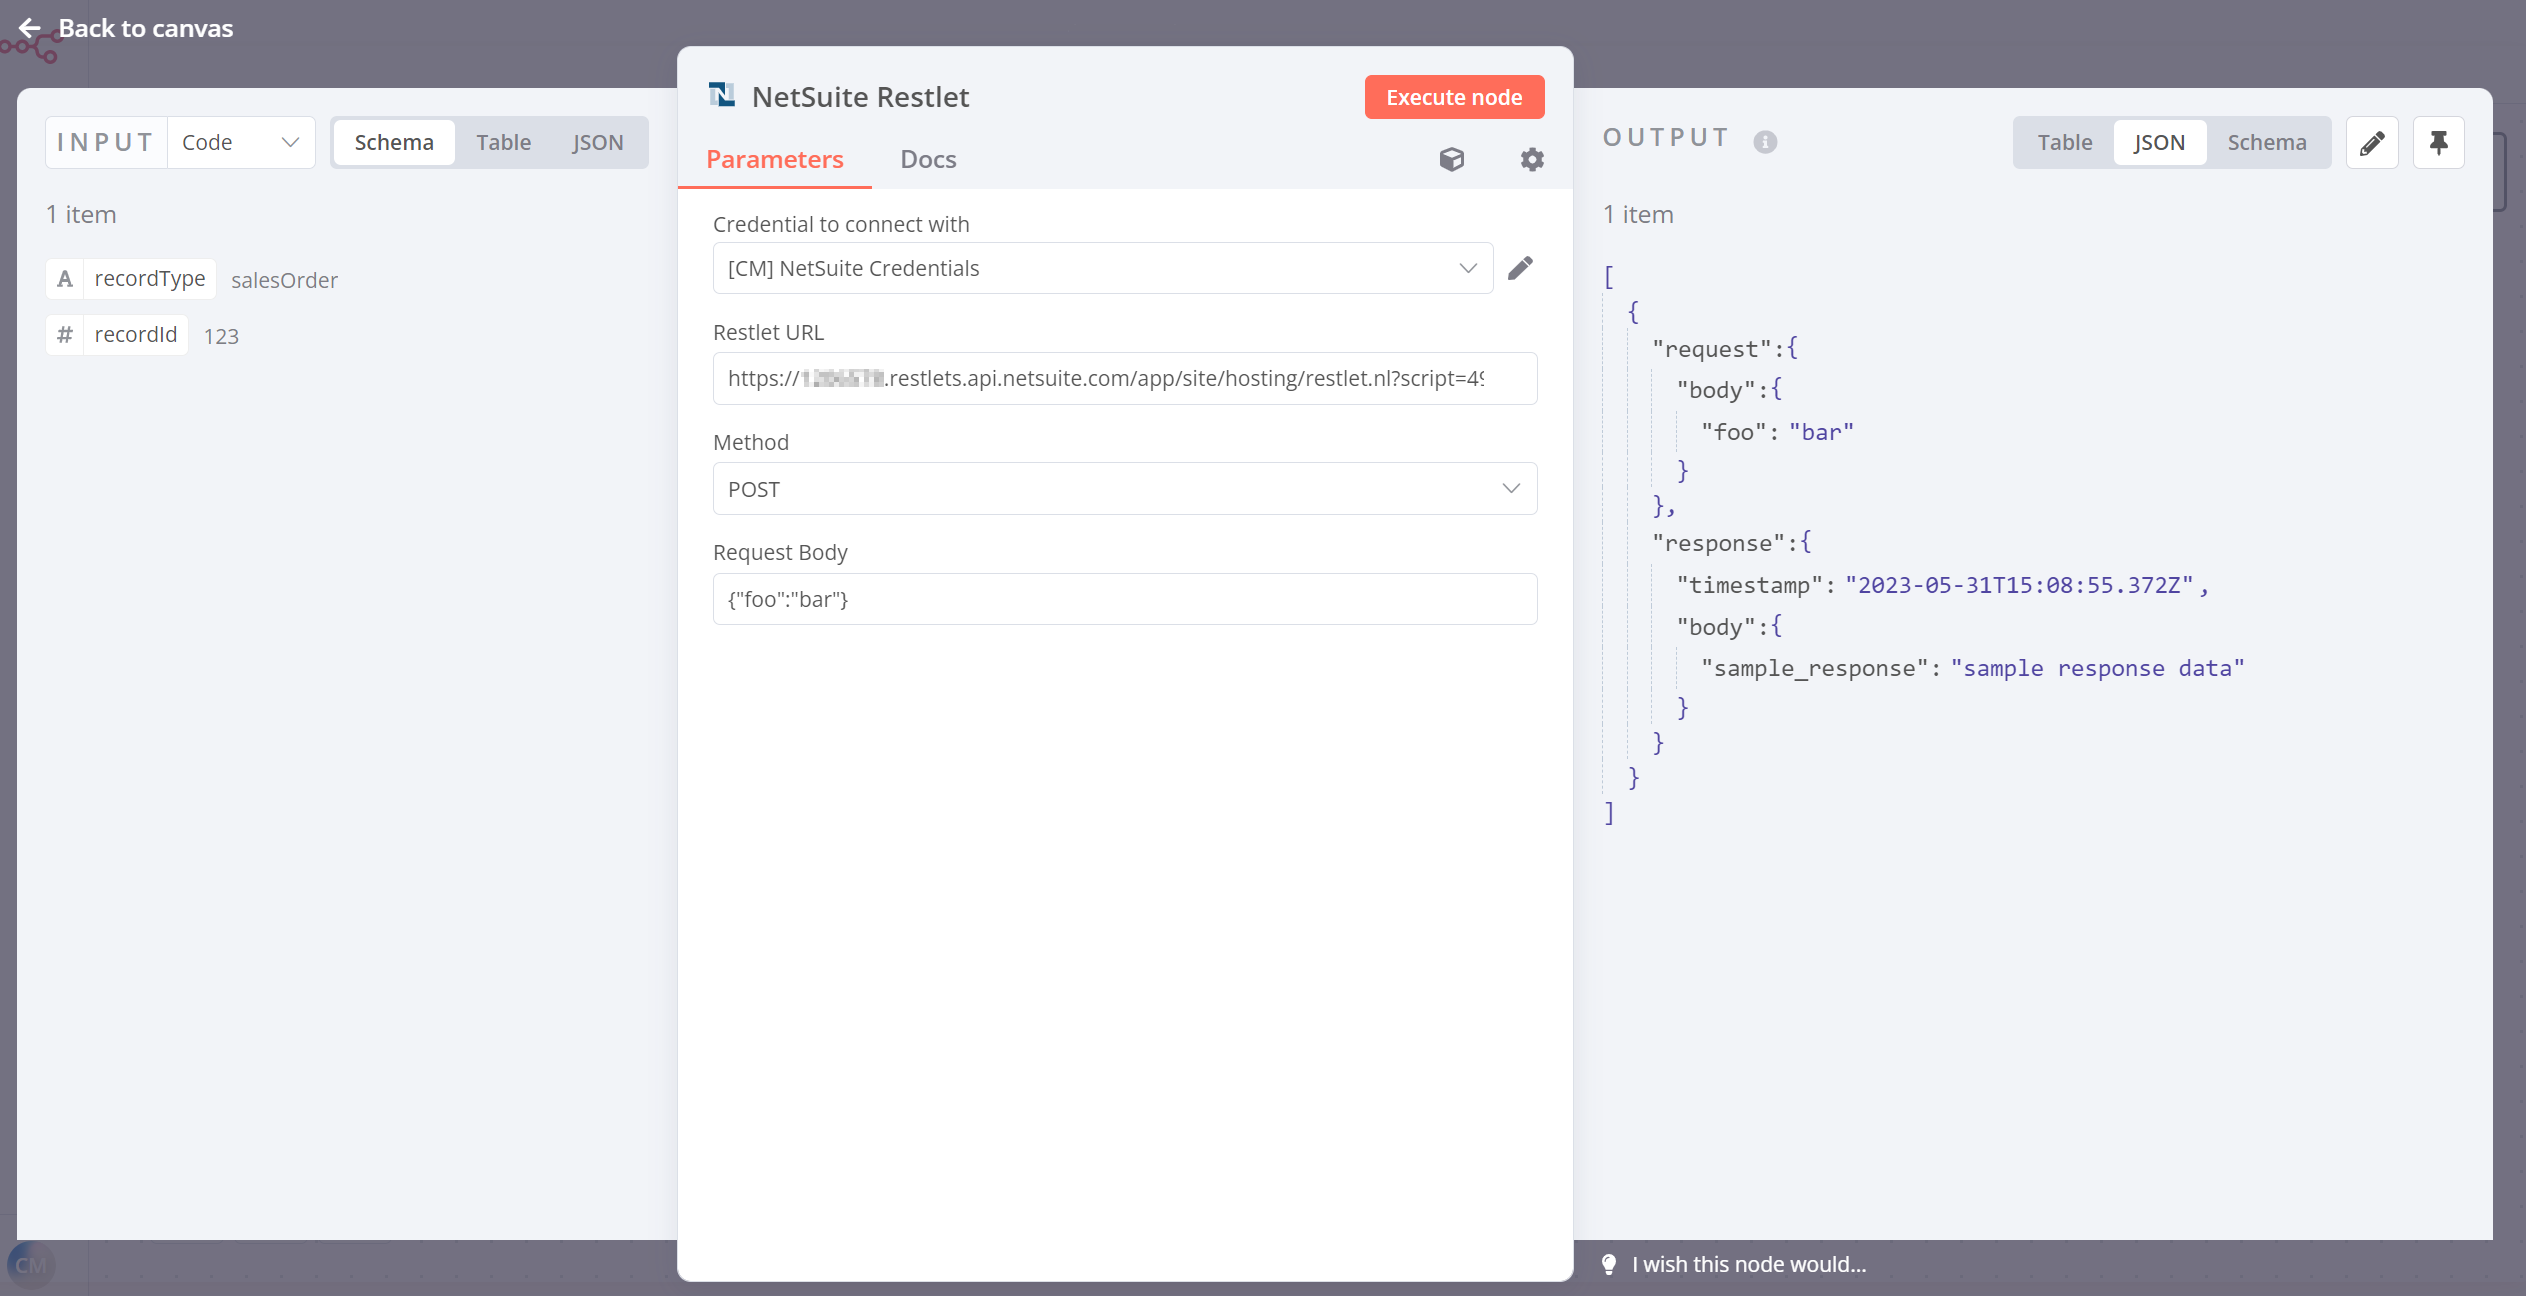Switch output view to JSON

point(2159,142)
